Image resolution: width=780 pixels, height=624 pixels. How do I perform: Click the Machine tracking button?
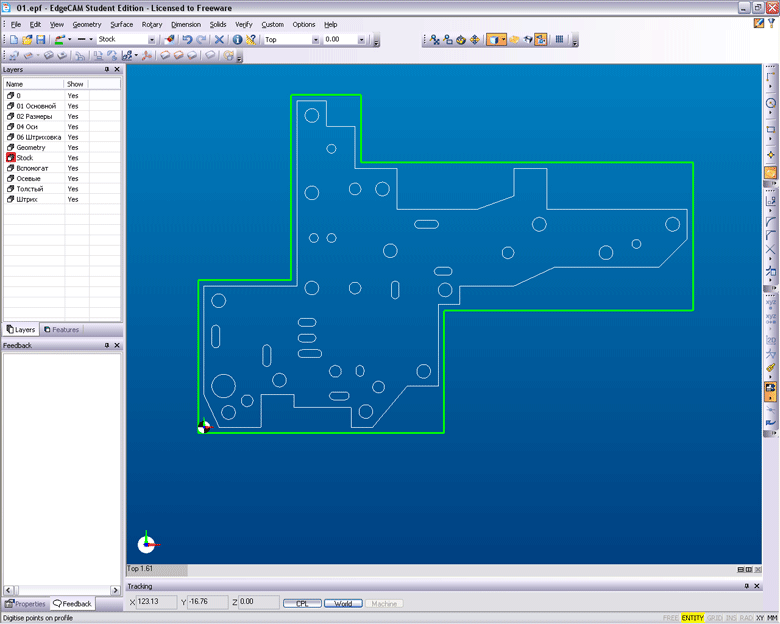click(x=384, y=604)
